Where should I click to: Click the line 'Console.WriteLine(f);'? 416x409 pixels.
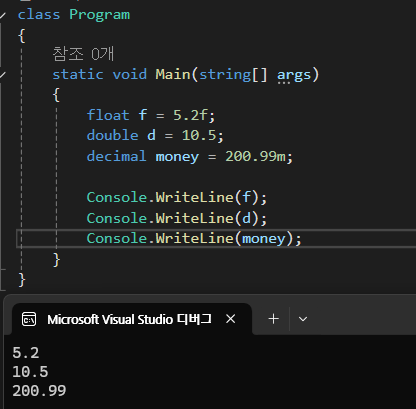[177, 197]
